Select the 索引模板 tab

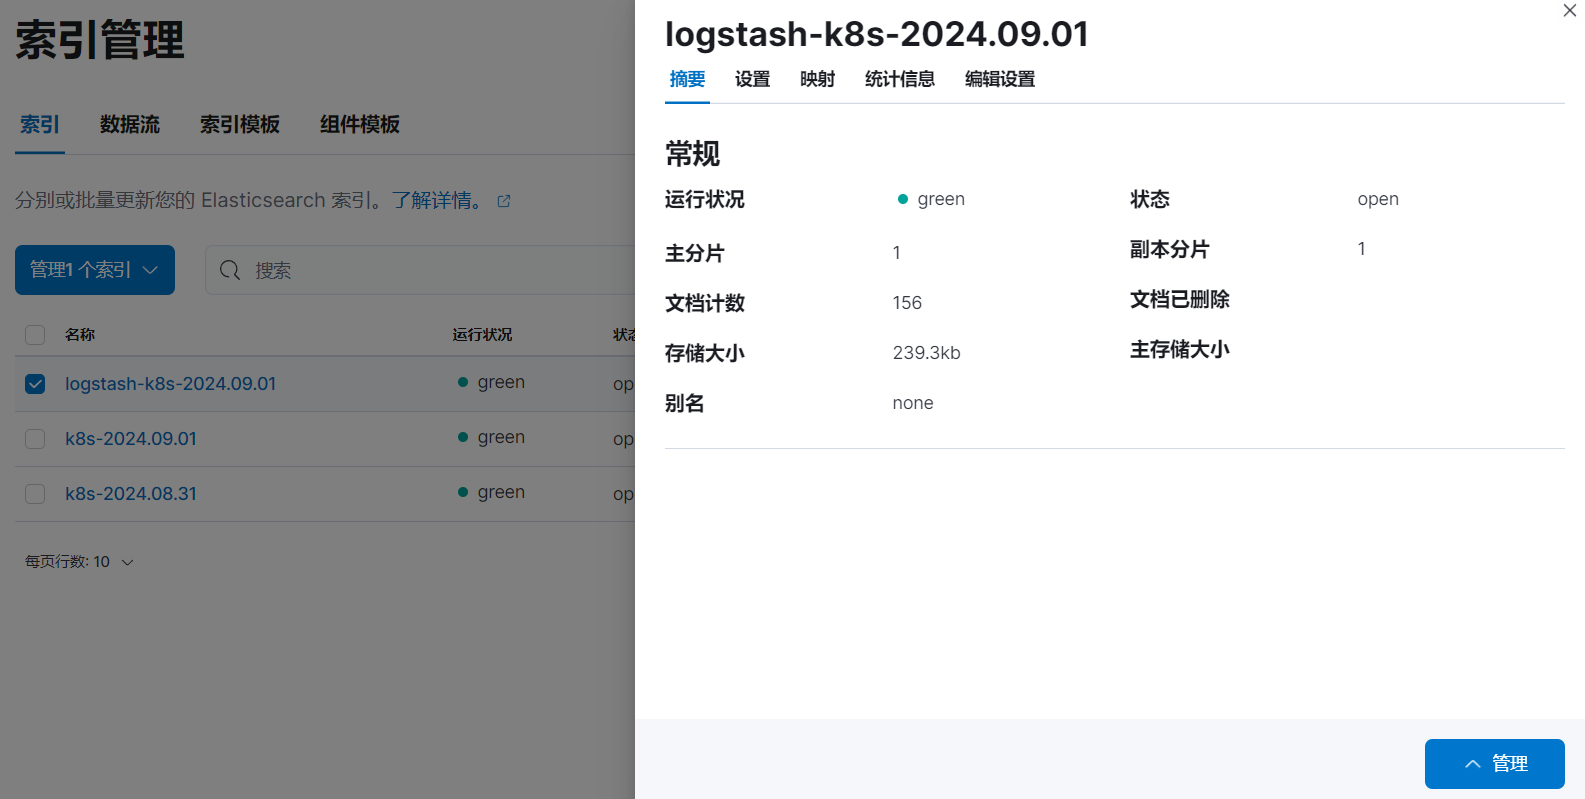click(240, 125)
